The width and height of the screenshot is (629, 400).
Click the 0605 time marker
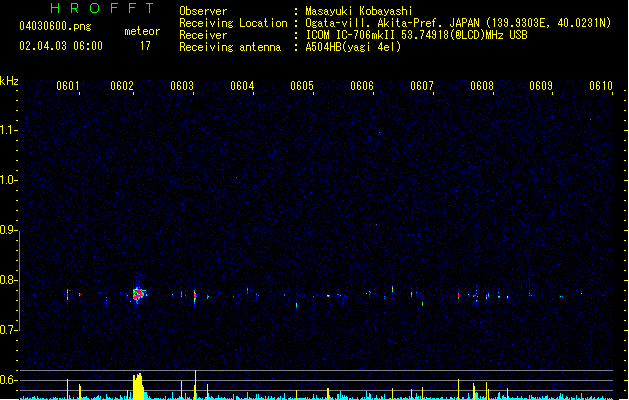[x=302, y=86]
